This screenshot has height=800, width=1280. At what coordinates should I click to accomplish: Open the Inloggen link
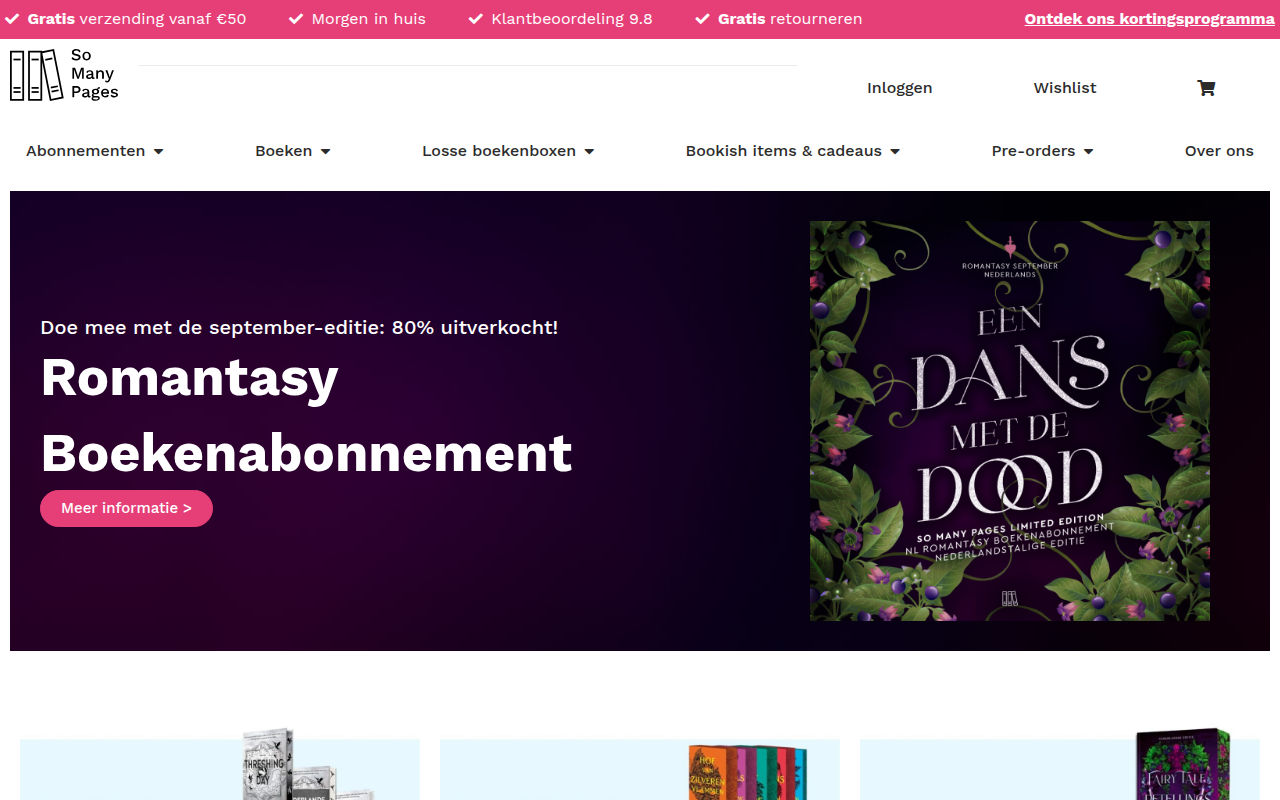899,88
